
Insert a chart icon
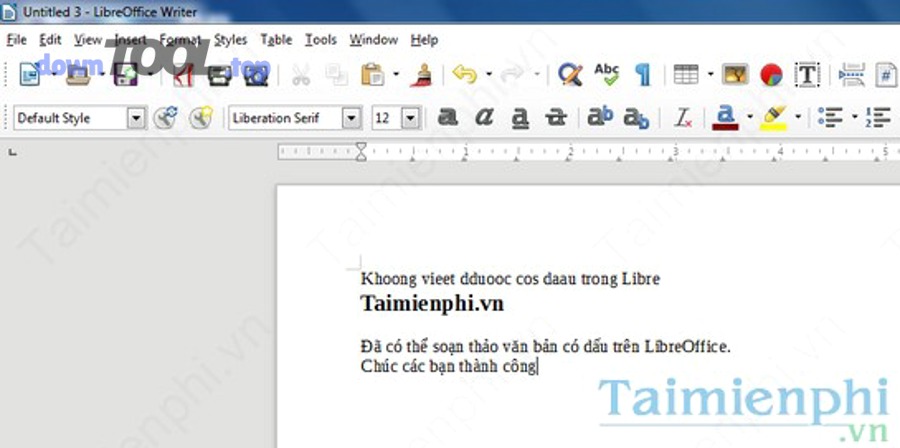(771, 75)
